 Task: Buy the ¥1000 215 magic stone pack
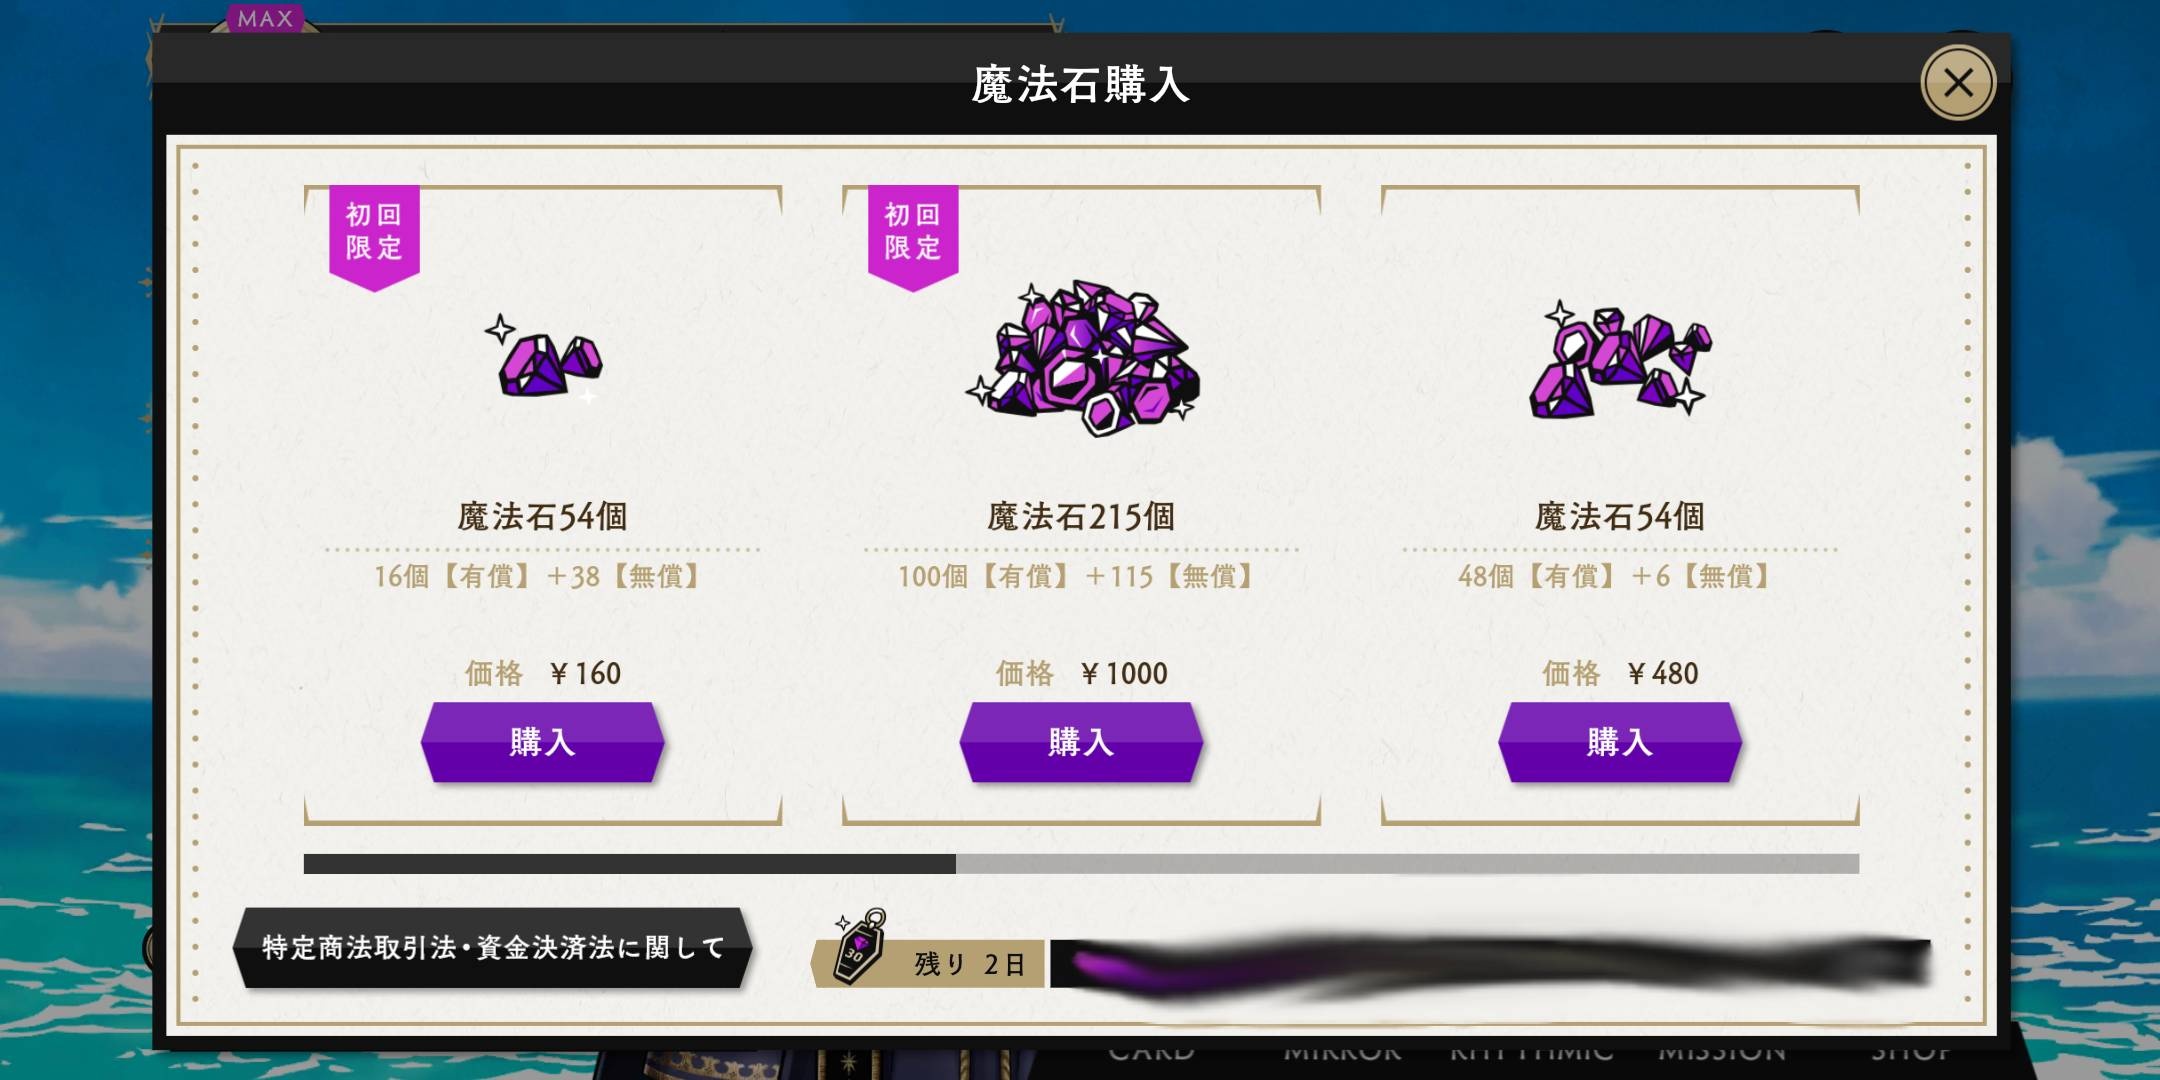1081,742
